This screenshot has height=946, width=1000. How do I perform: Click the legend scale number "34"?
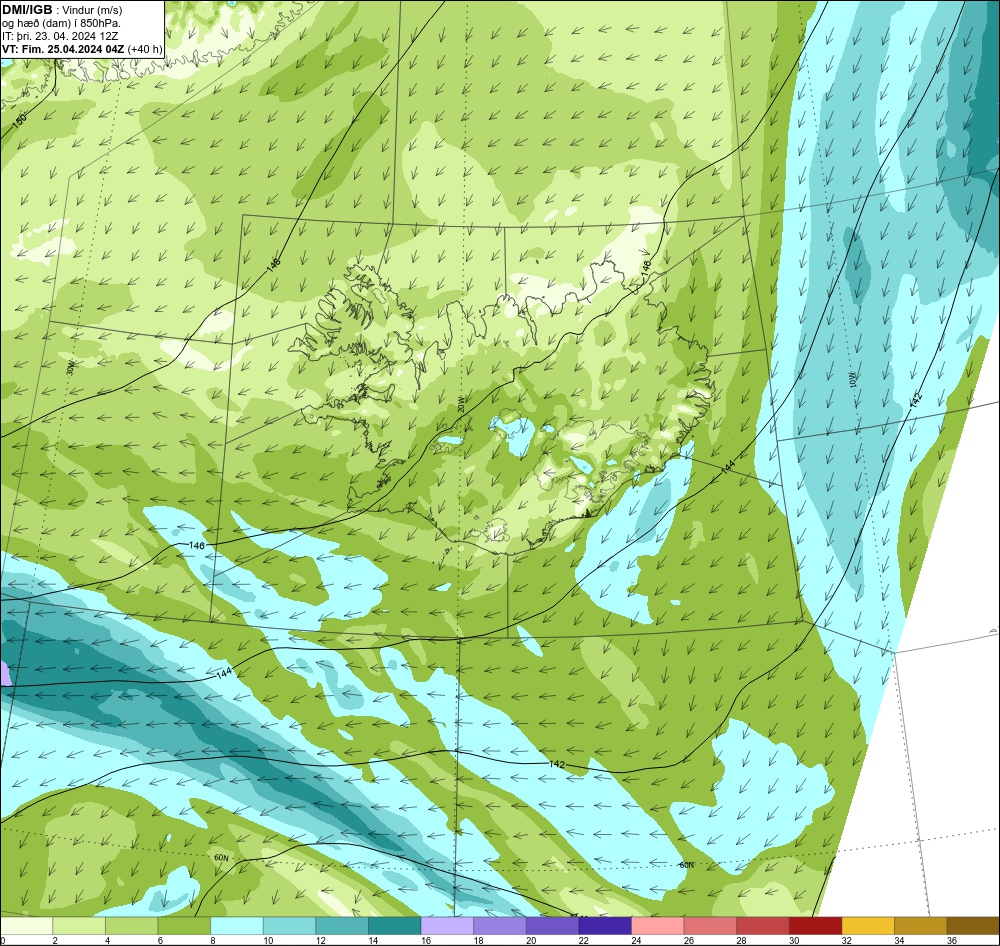899,940
